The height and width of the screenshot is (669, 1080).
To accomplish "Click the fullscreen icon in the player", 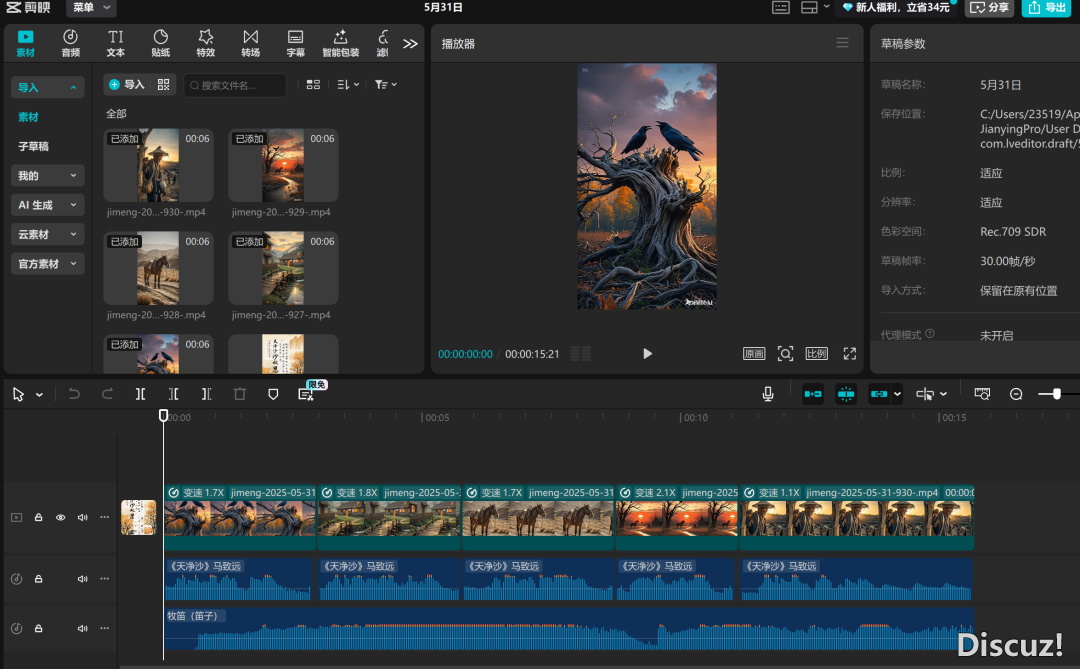I will click(850, 353).
